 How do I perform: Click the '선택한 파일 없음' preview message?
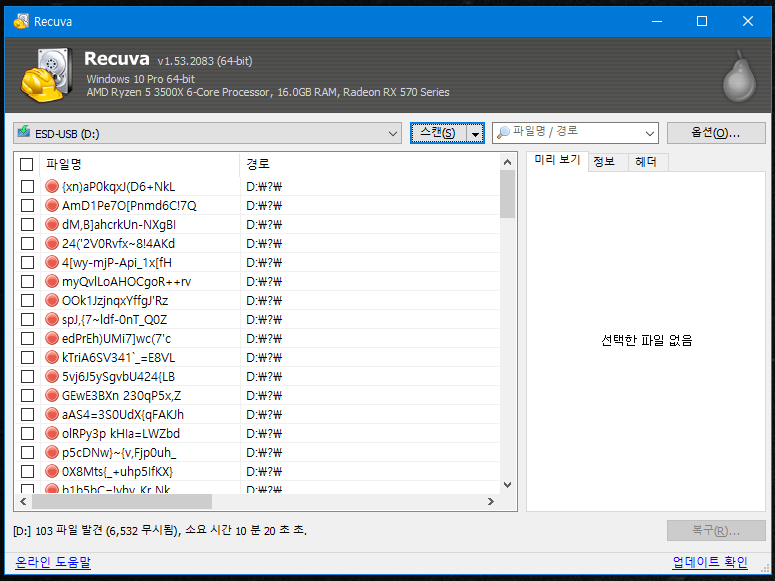[x=646, y=340]
